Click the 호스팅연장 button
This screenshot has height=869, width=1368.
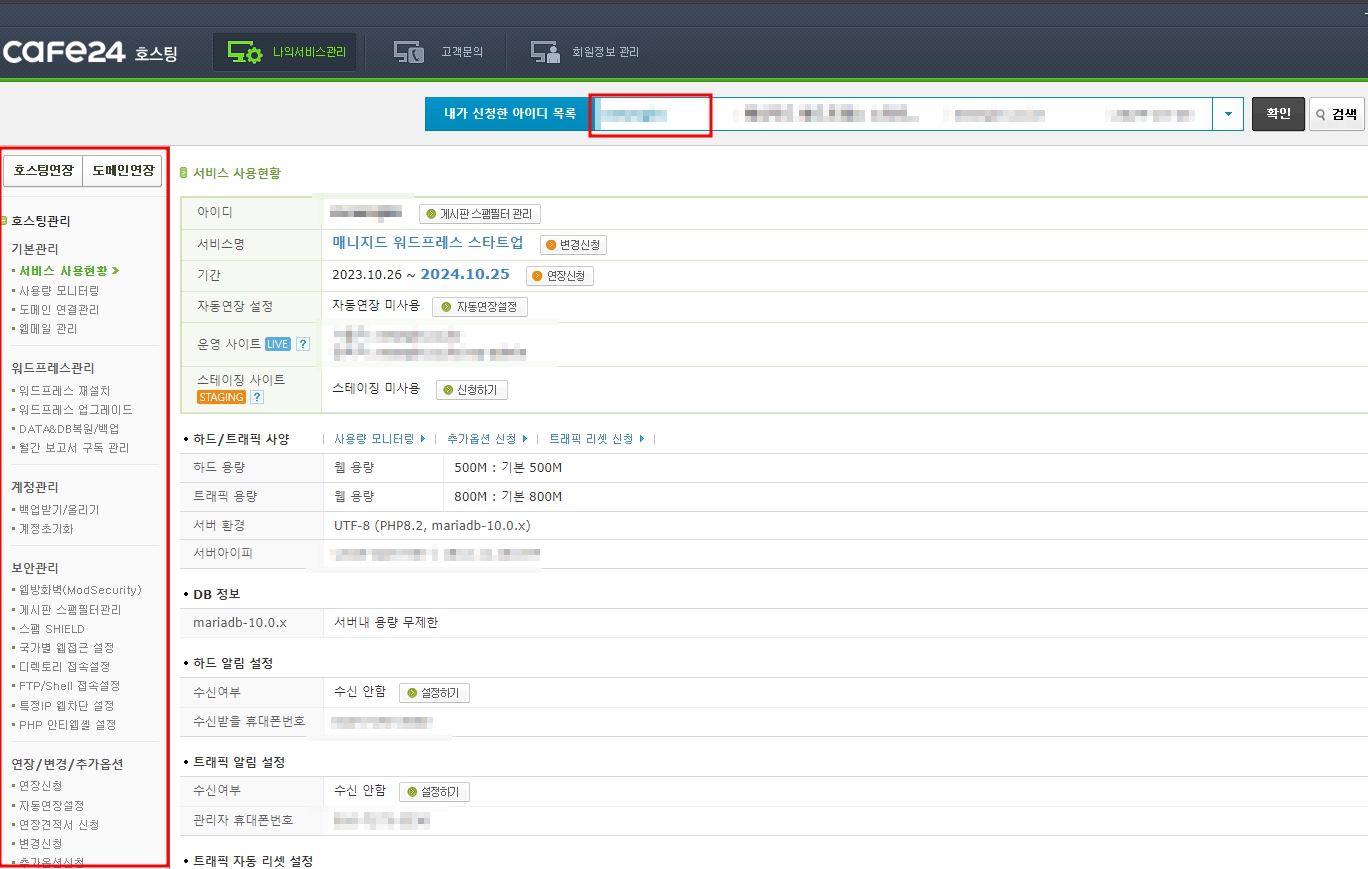pyautogui.click(x=43, y=171)
